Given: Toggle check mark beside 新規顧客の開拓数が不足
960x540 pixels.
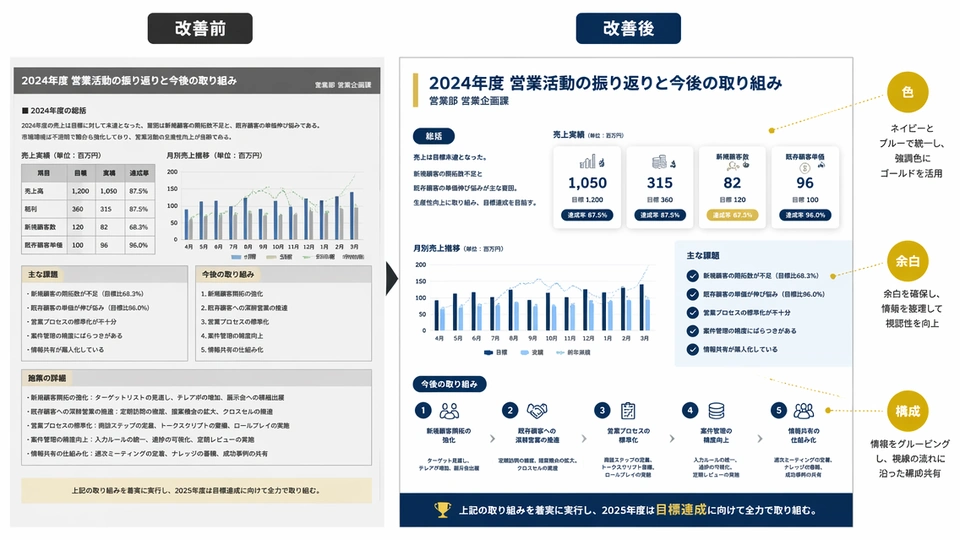Looking at the screenshot, I should click(x=692, y=276).
